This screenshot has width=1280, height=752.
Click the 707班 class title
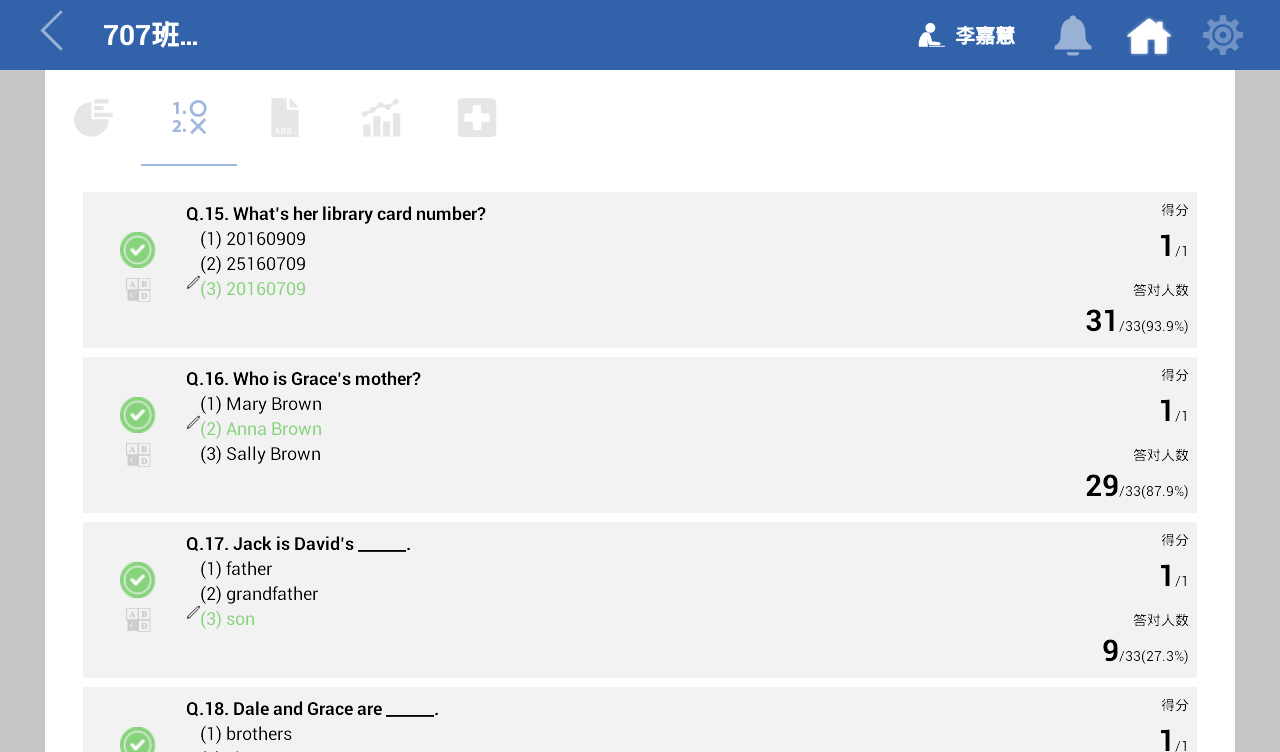(x=150, y=35)
